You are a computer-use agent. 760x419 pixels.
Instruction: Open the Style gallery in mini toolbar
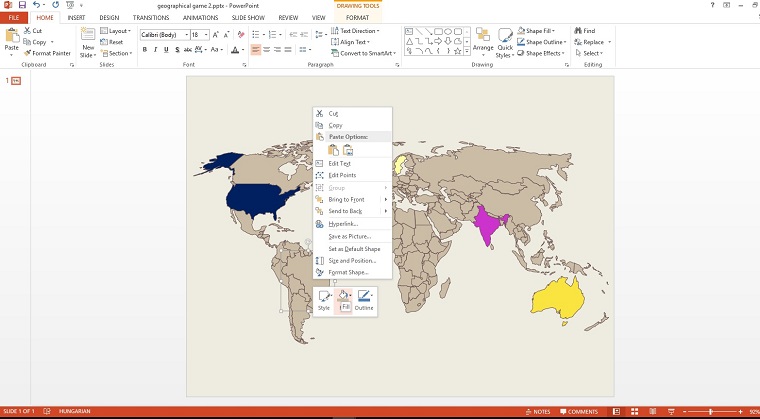(324, 297)
